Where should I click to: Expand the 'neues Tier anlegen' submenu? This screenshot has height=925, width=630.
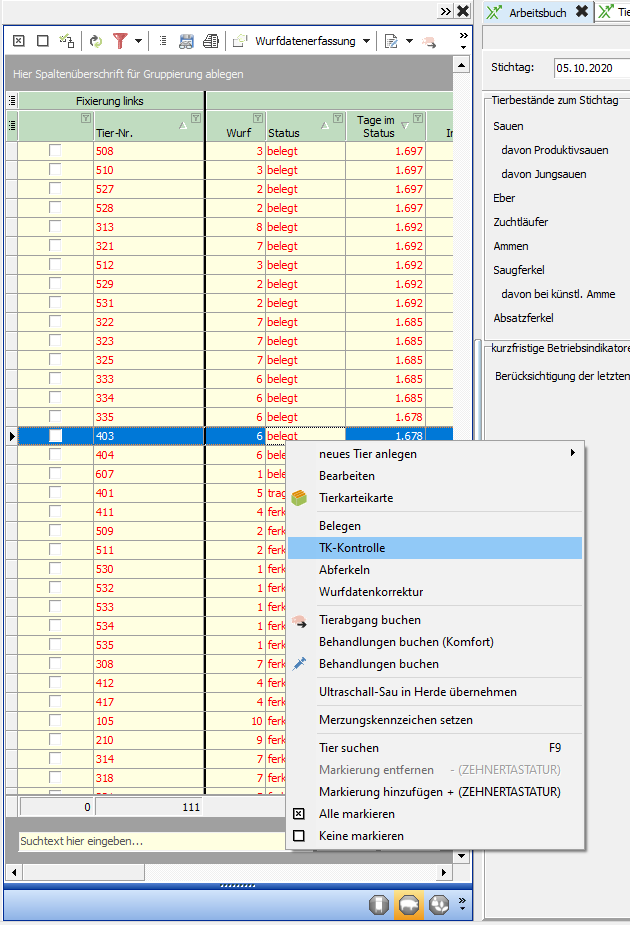click(x=572, y=453)
